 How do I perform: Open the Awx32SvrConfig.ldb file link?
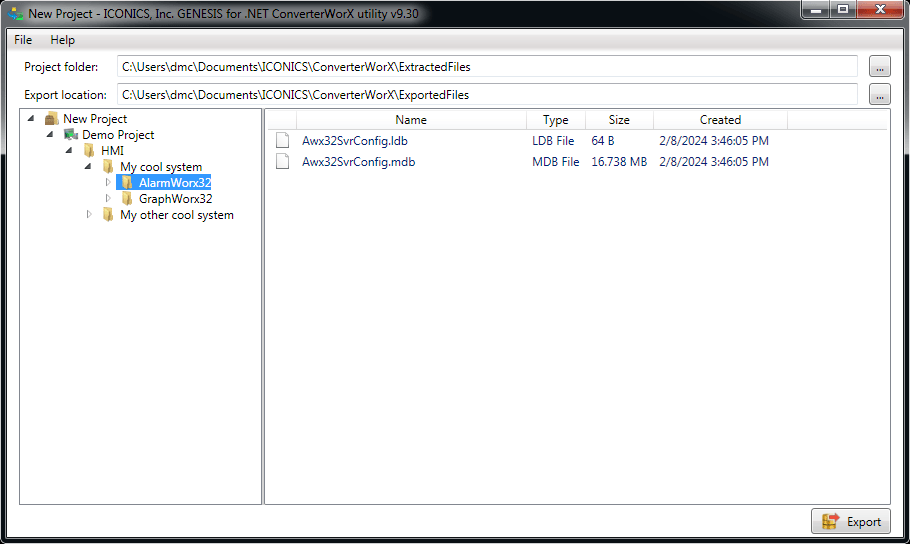click(355, 140)
